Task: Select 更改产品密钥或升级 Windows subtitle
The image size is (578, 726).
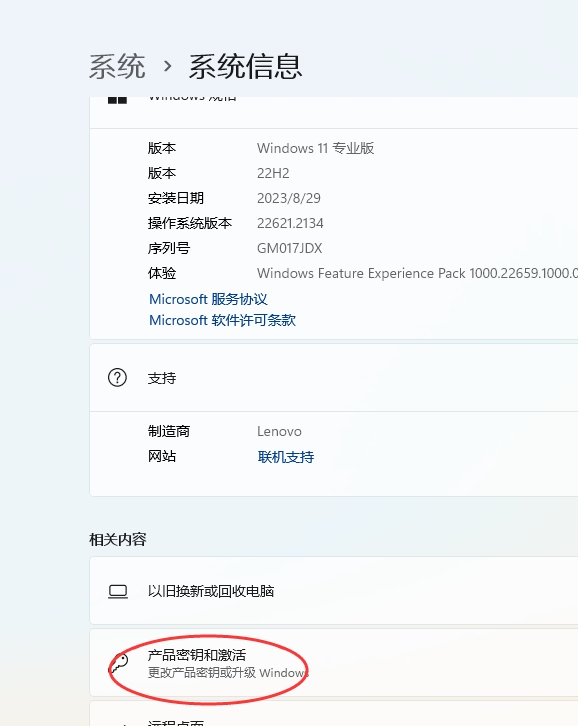Action: tap(228, 672)
